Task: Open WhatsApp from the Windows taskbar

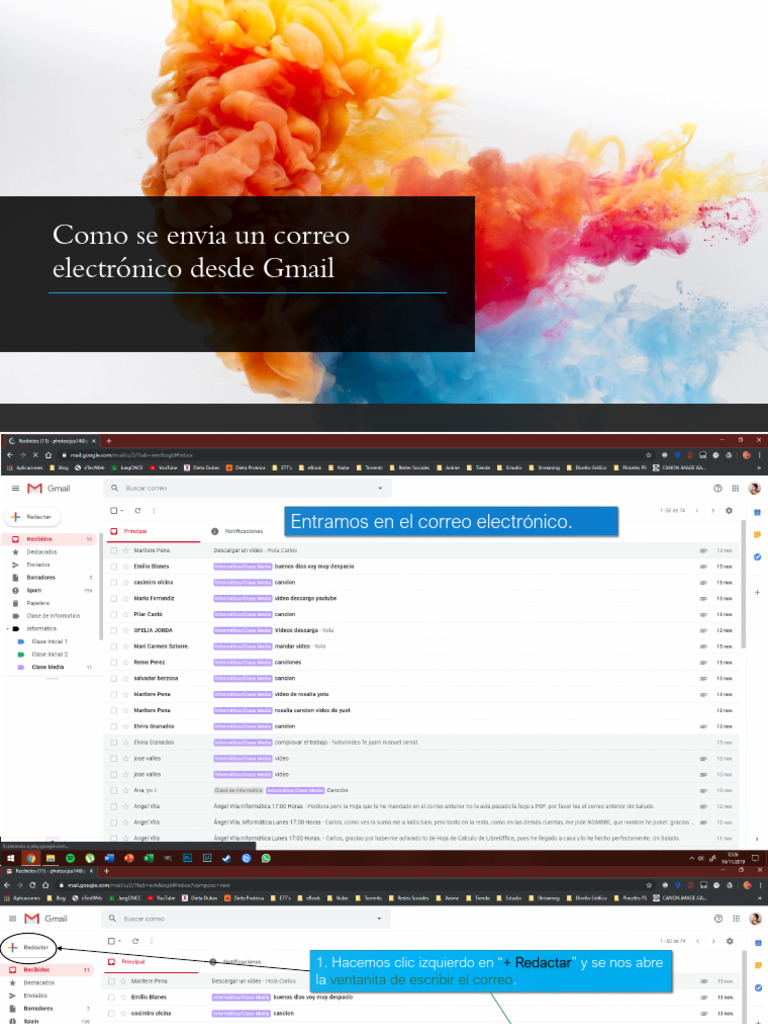Action: pyautogui.click(x=266, y=858)
